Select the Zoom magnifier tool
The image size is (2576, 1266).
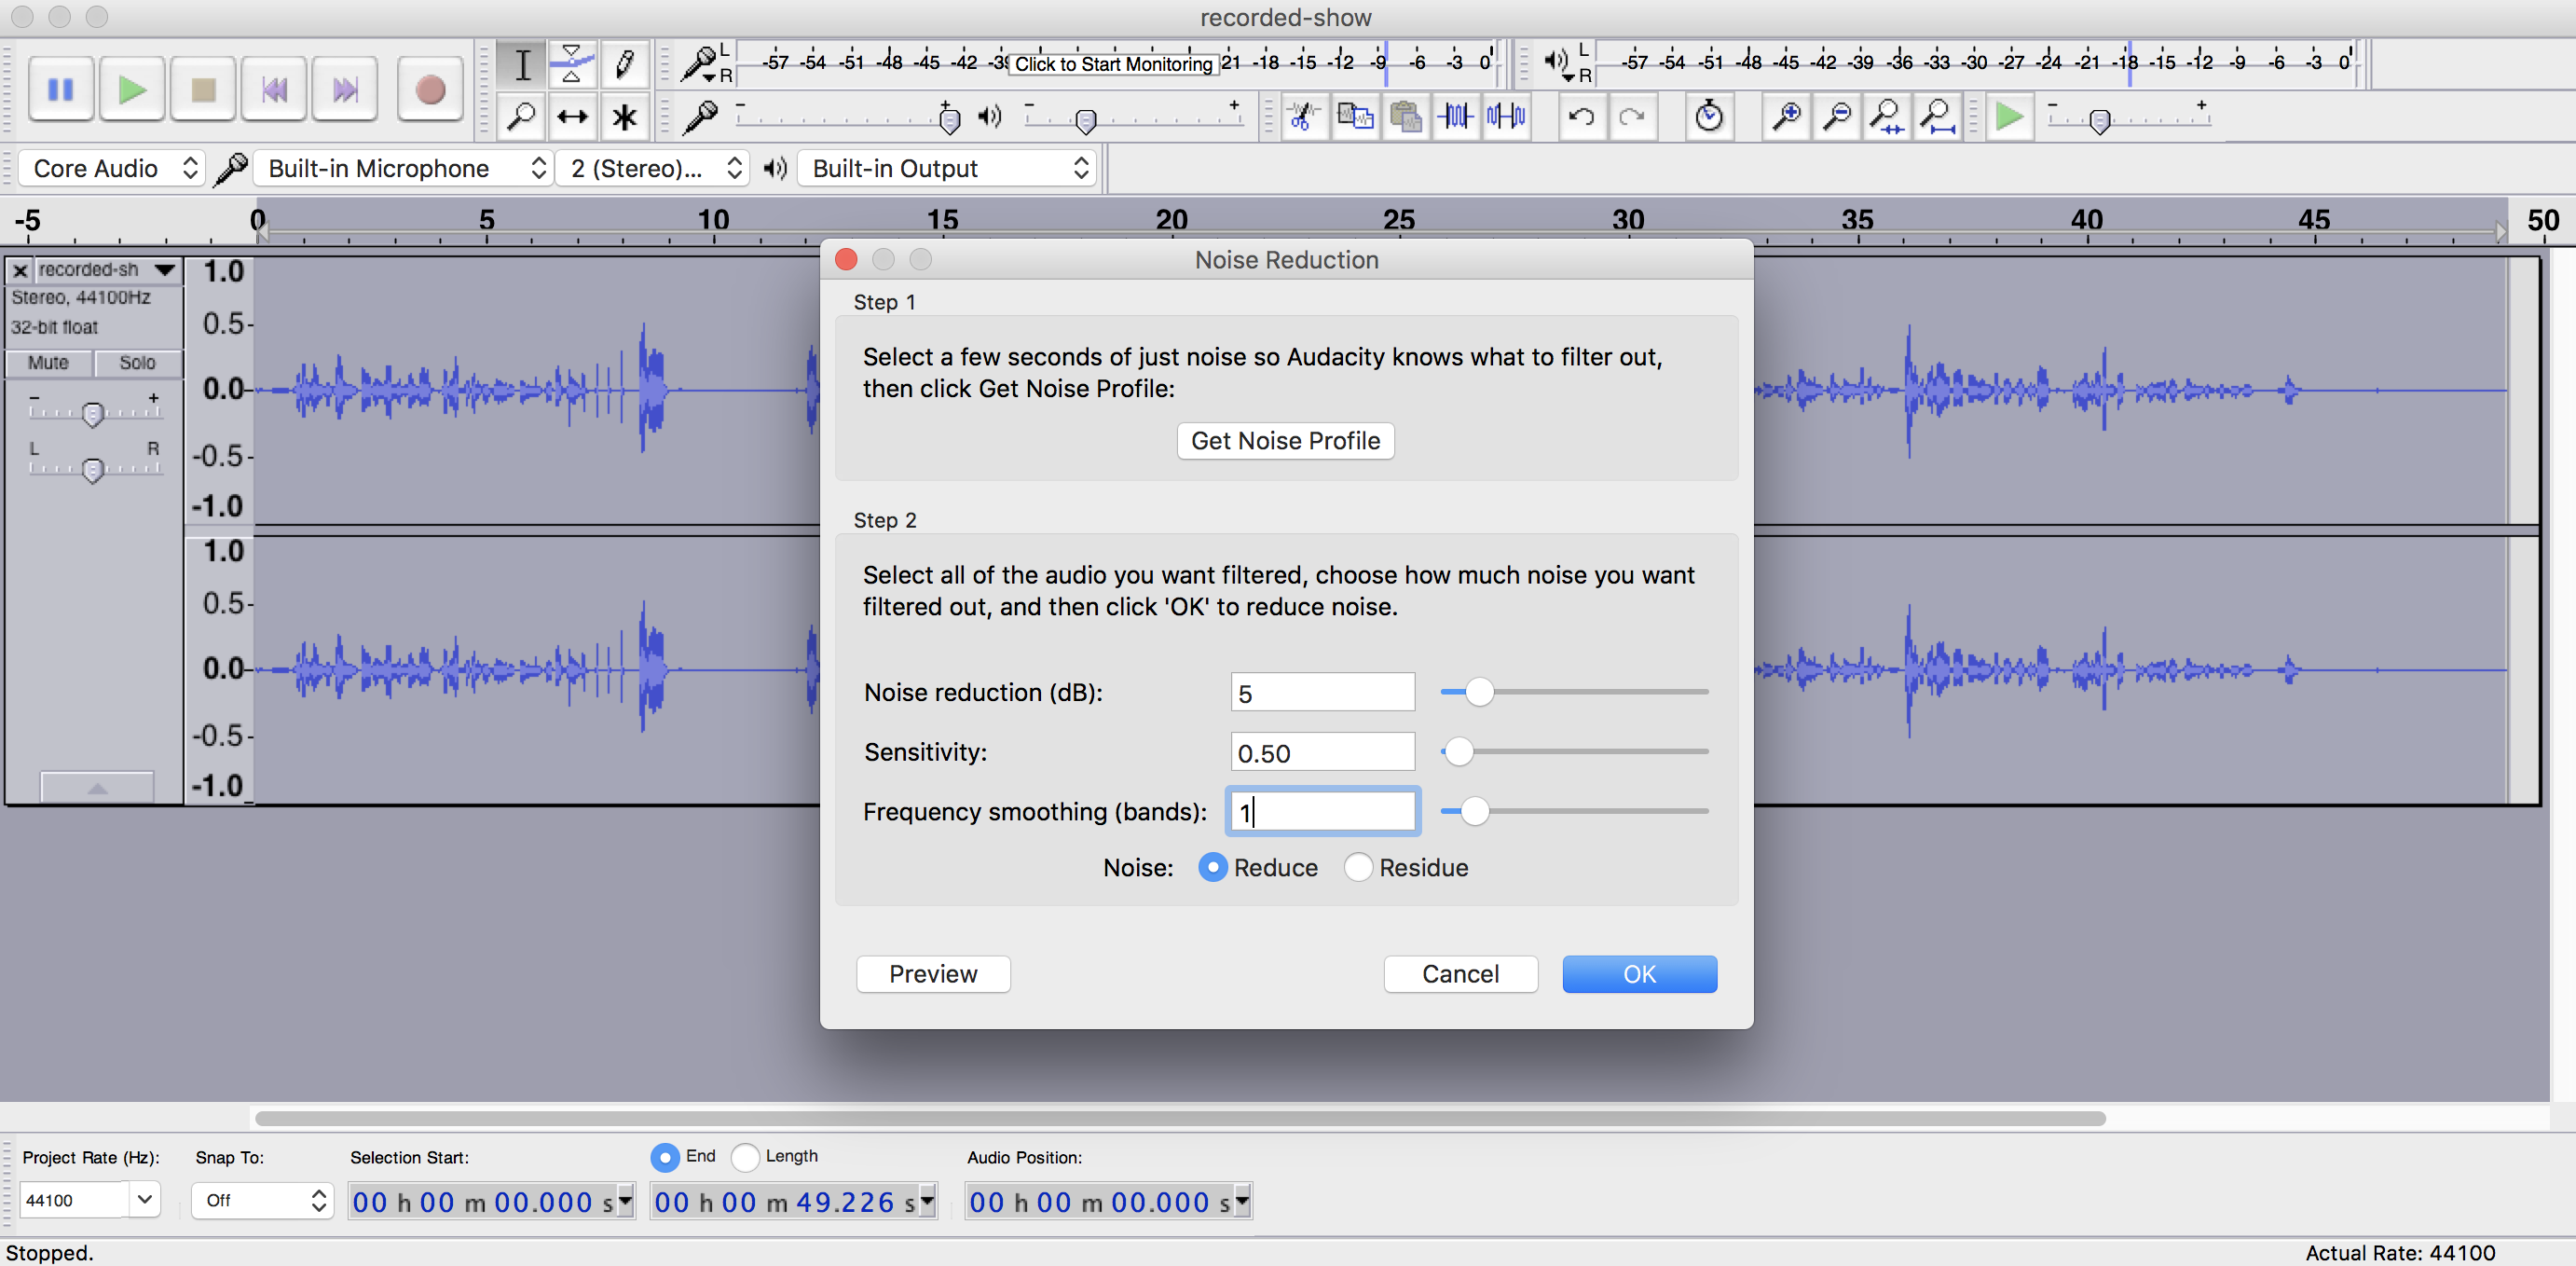point(522,117)
